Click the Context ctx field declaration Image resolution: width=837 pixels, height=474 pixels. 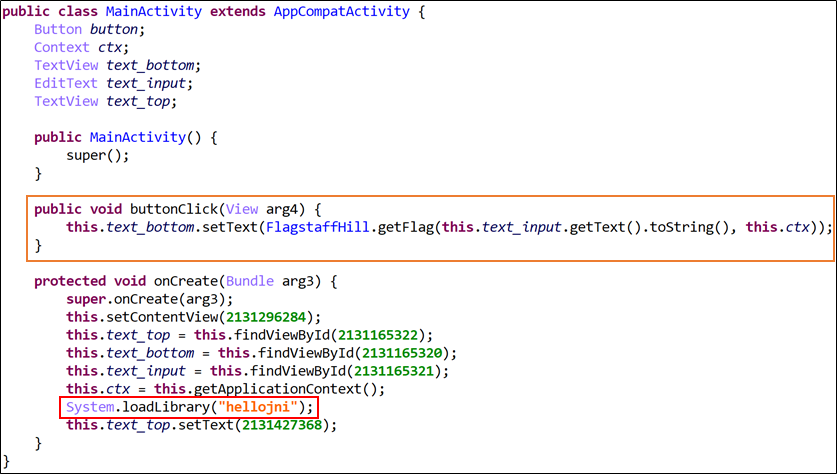tap(82, 48)
